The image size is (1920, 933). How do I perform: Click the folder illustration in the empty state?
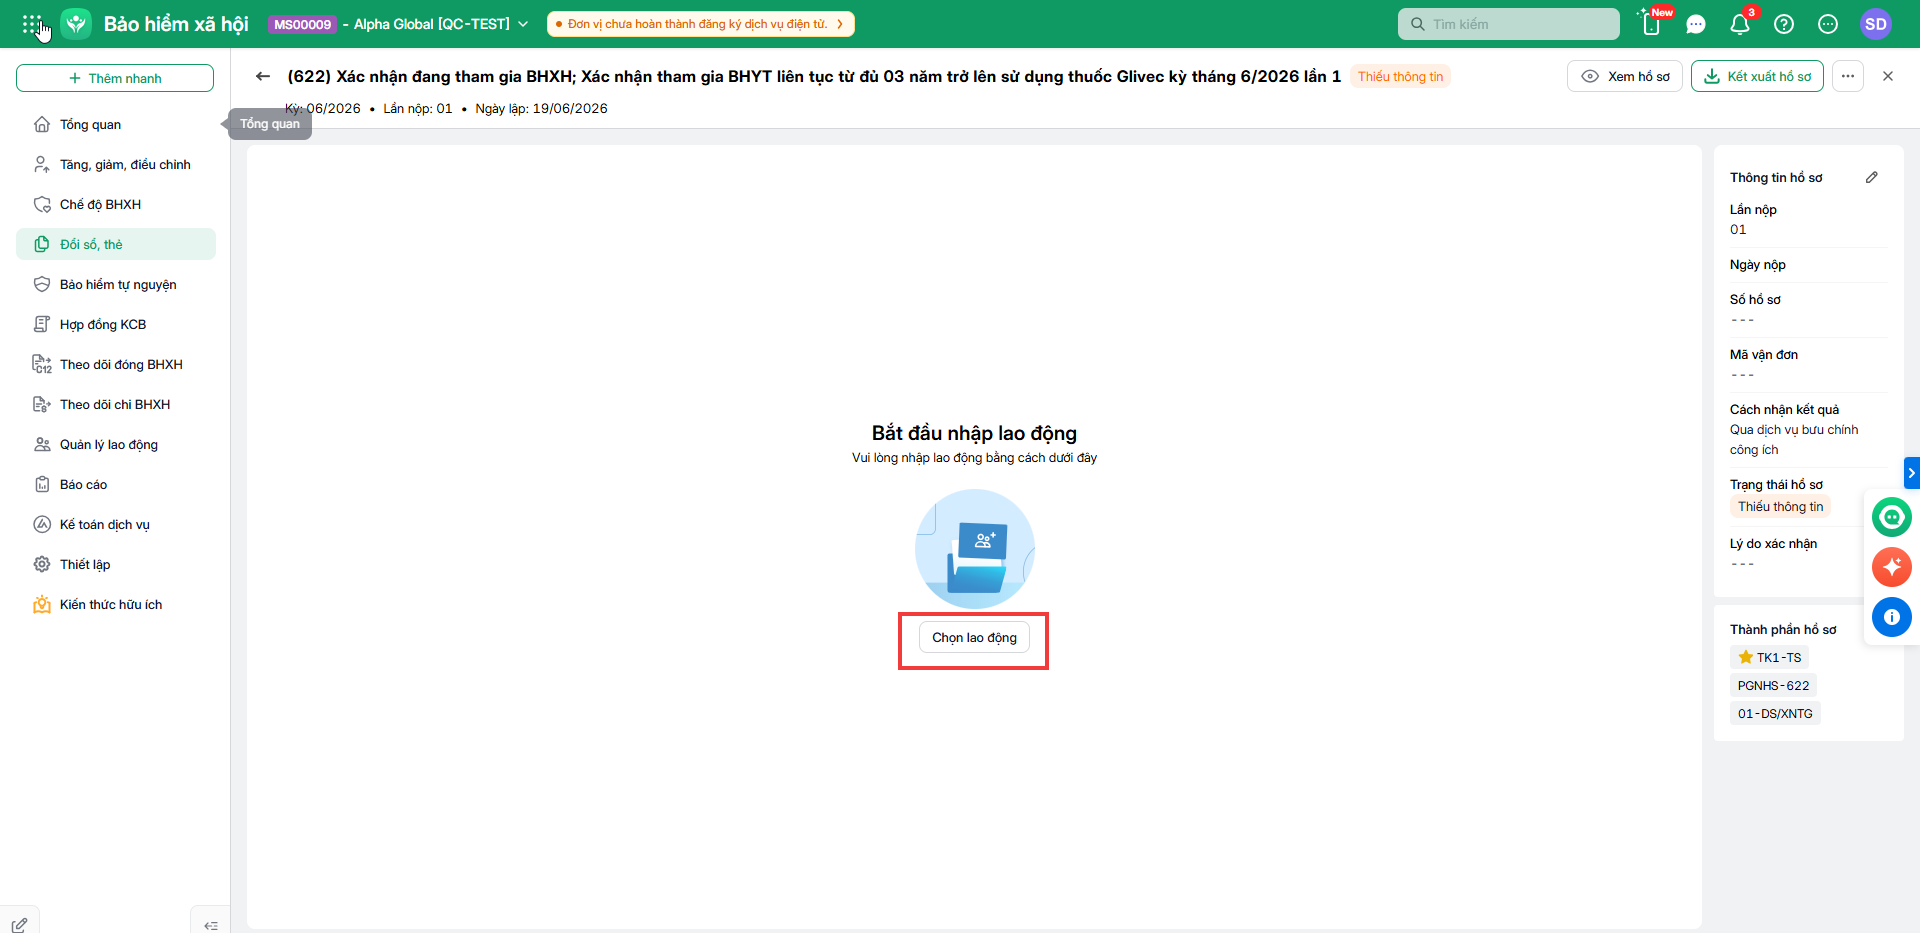[x=975, y=549]
